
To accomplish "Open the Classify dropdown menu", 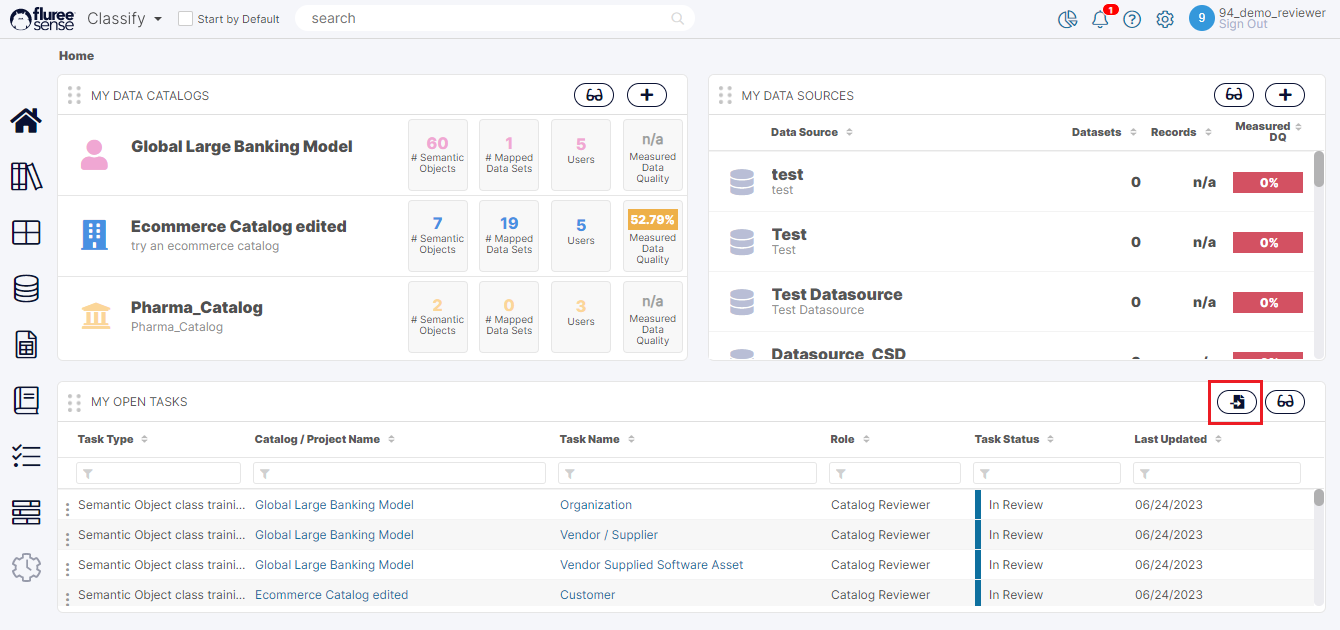I will (125, 19).
